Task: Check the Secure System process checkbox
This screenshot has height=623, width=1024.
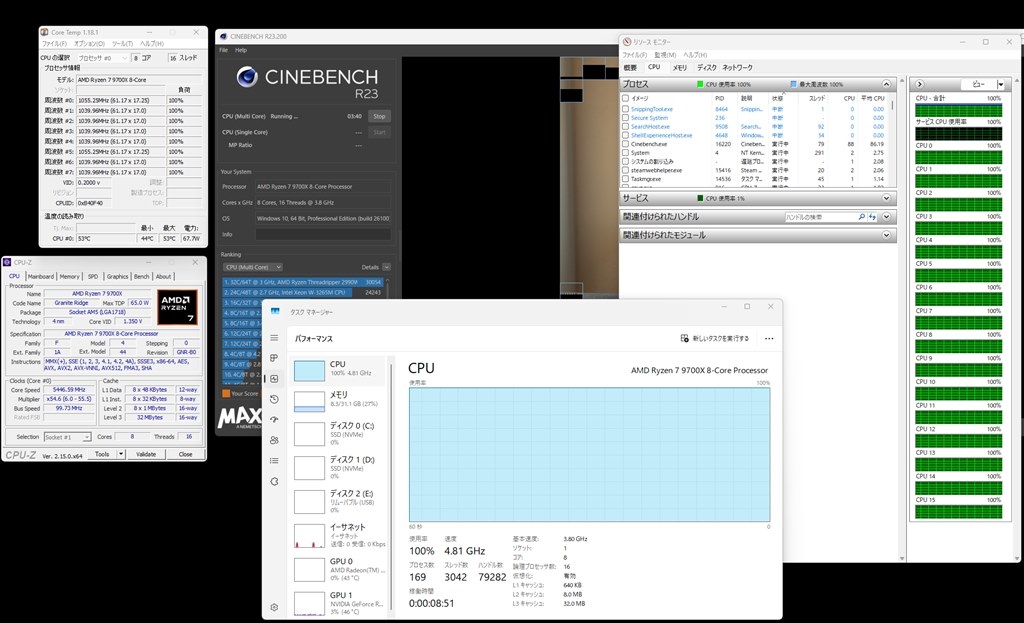Action: pyautogui.click(x=626, y=118)
